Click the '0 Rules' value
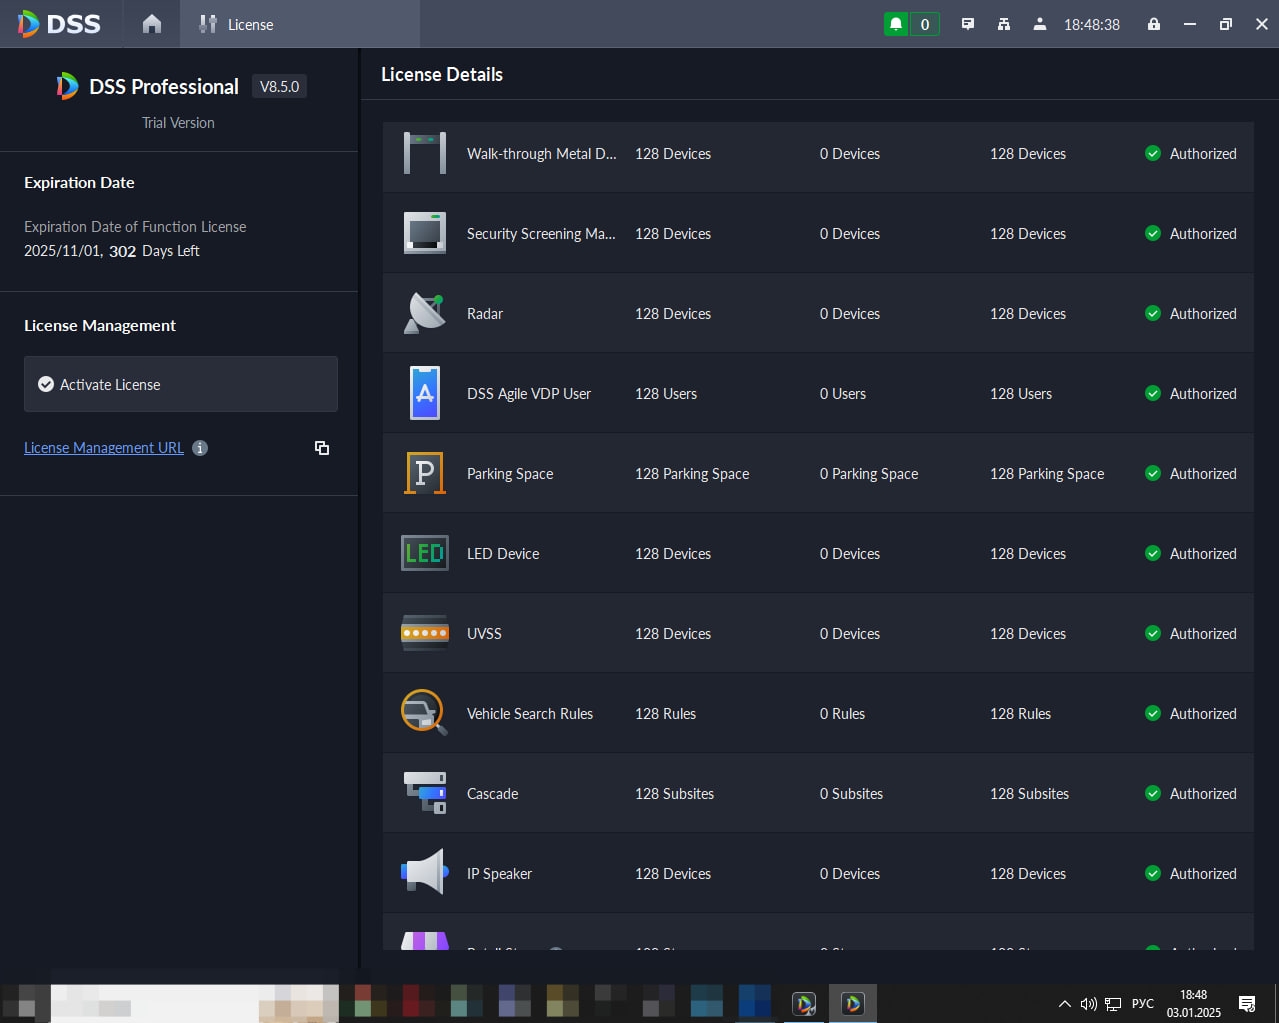Image resolution: width=1279 pixels, height=1023 pixels. click(x=842, y=714)
